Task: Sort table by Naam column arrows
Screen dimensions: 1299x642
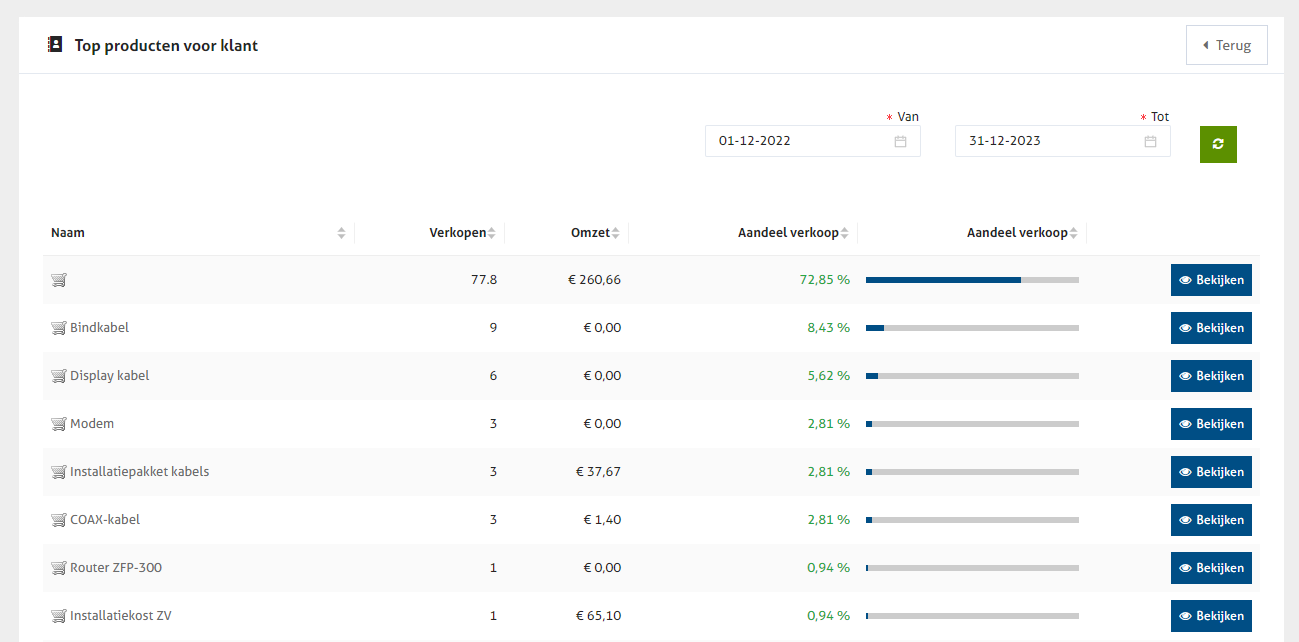Action: [x=341, y=233]
